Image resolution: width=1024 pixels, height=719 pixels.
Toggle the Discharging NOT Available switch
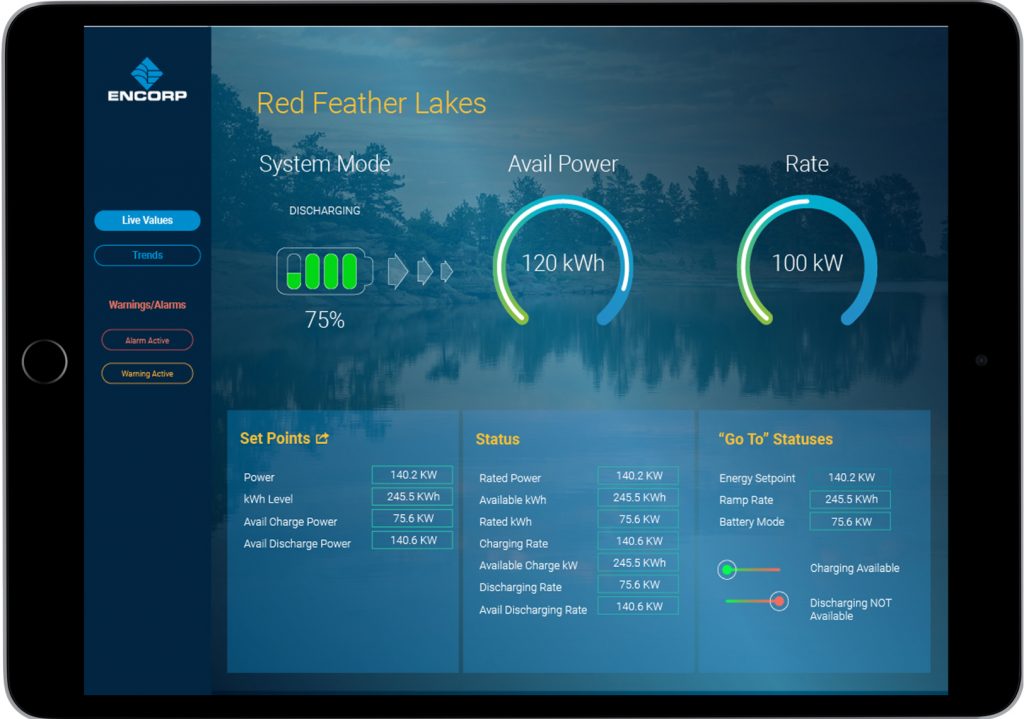757,602
